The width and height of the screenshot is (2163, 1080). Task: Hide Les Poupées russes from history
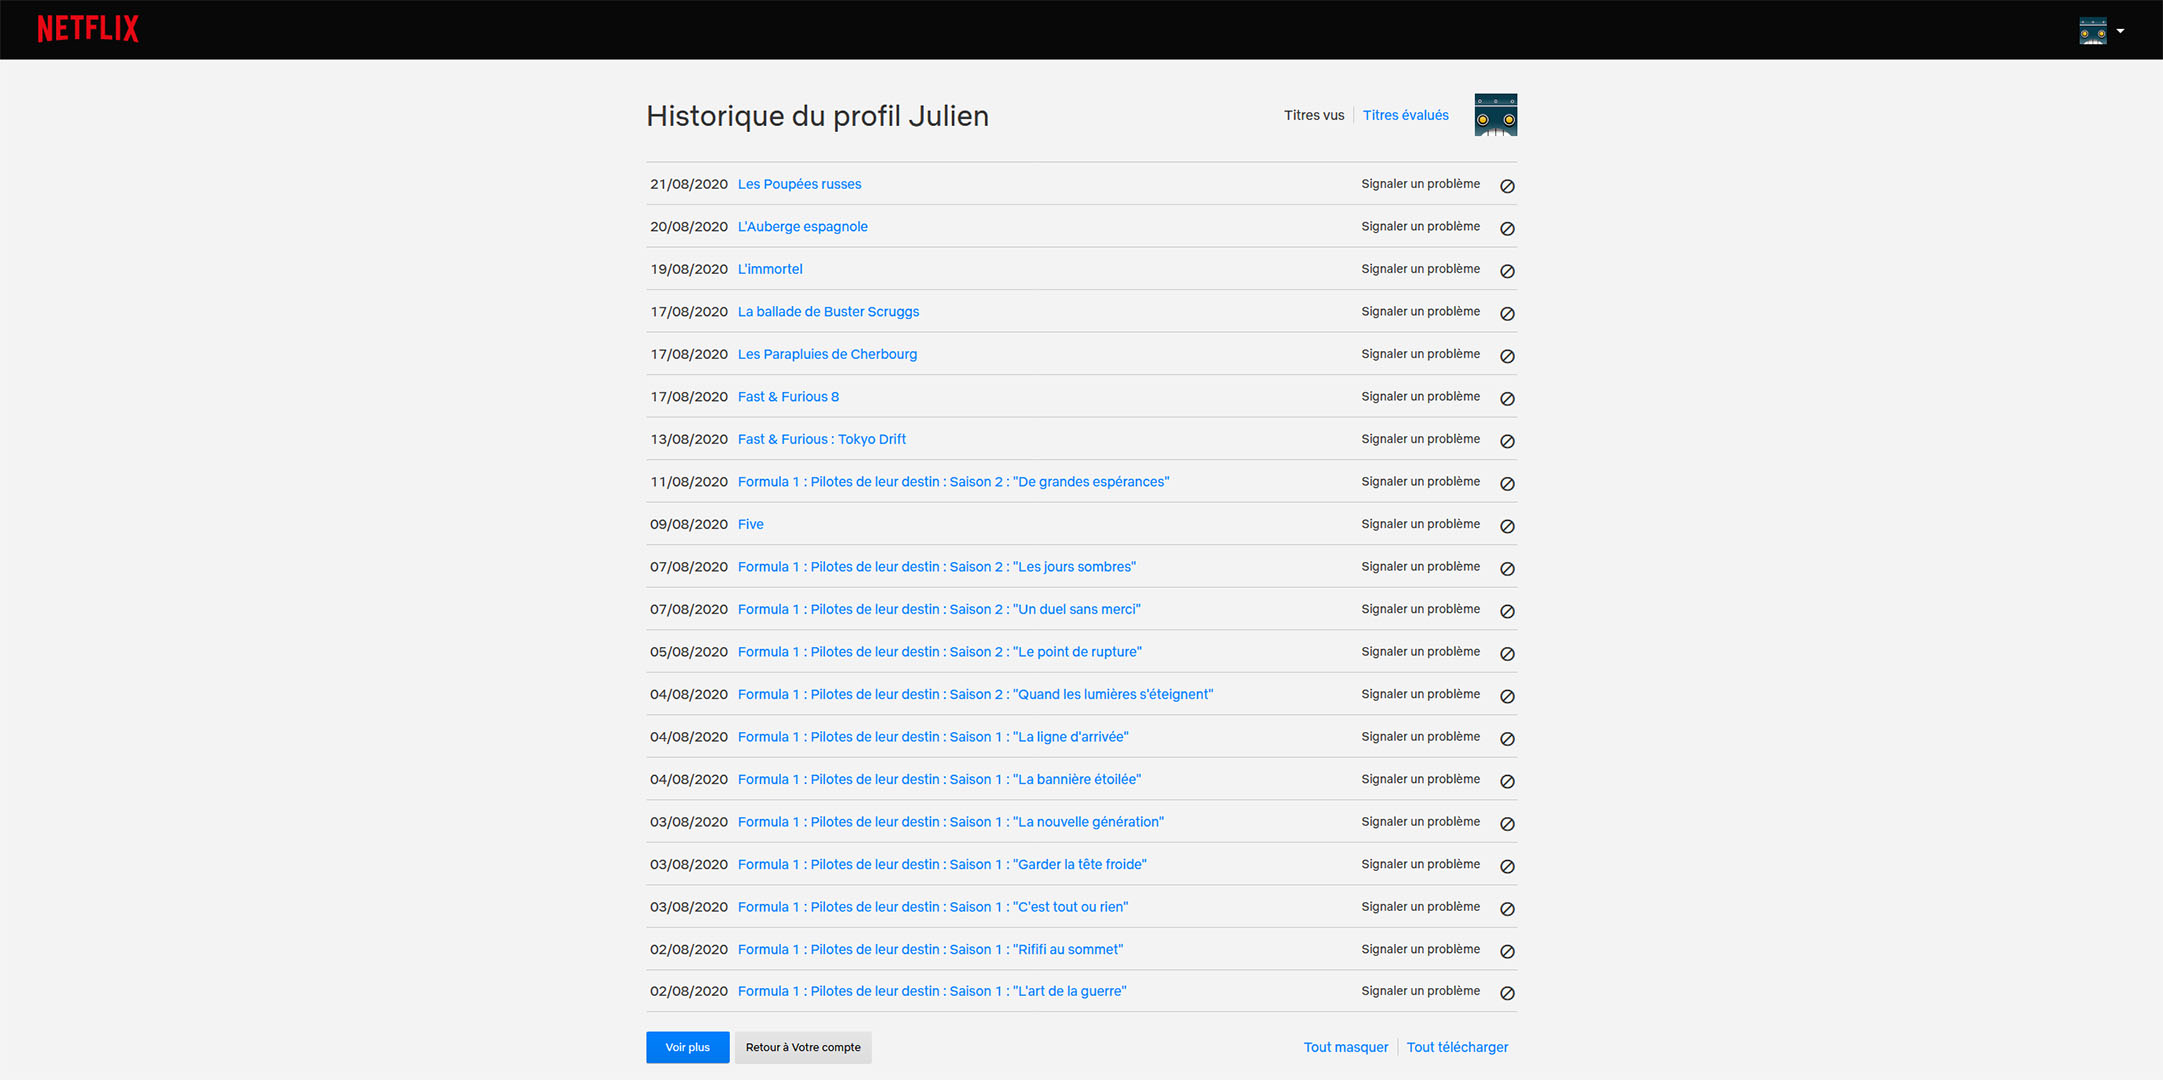coord(1507,186)
